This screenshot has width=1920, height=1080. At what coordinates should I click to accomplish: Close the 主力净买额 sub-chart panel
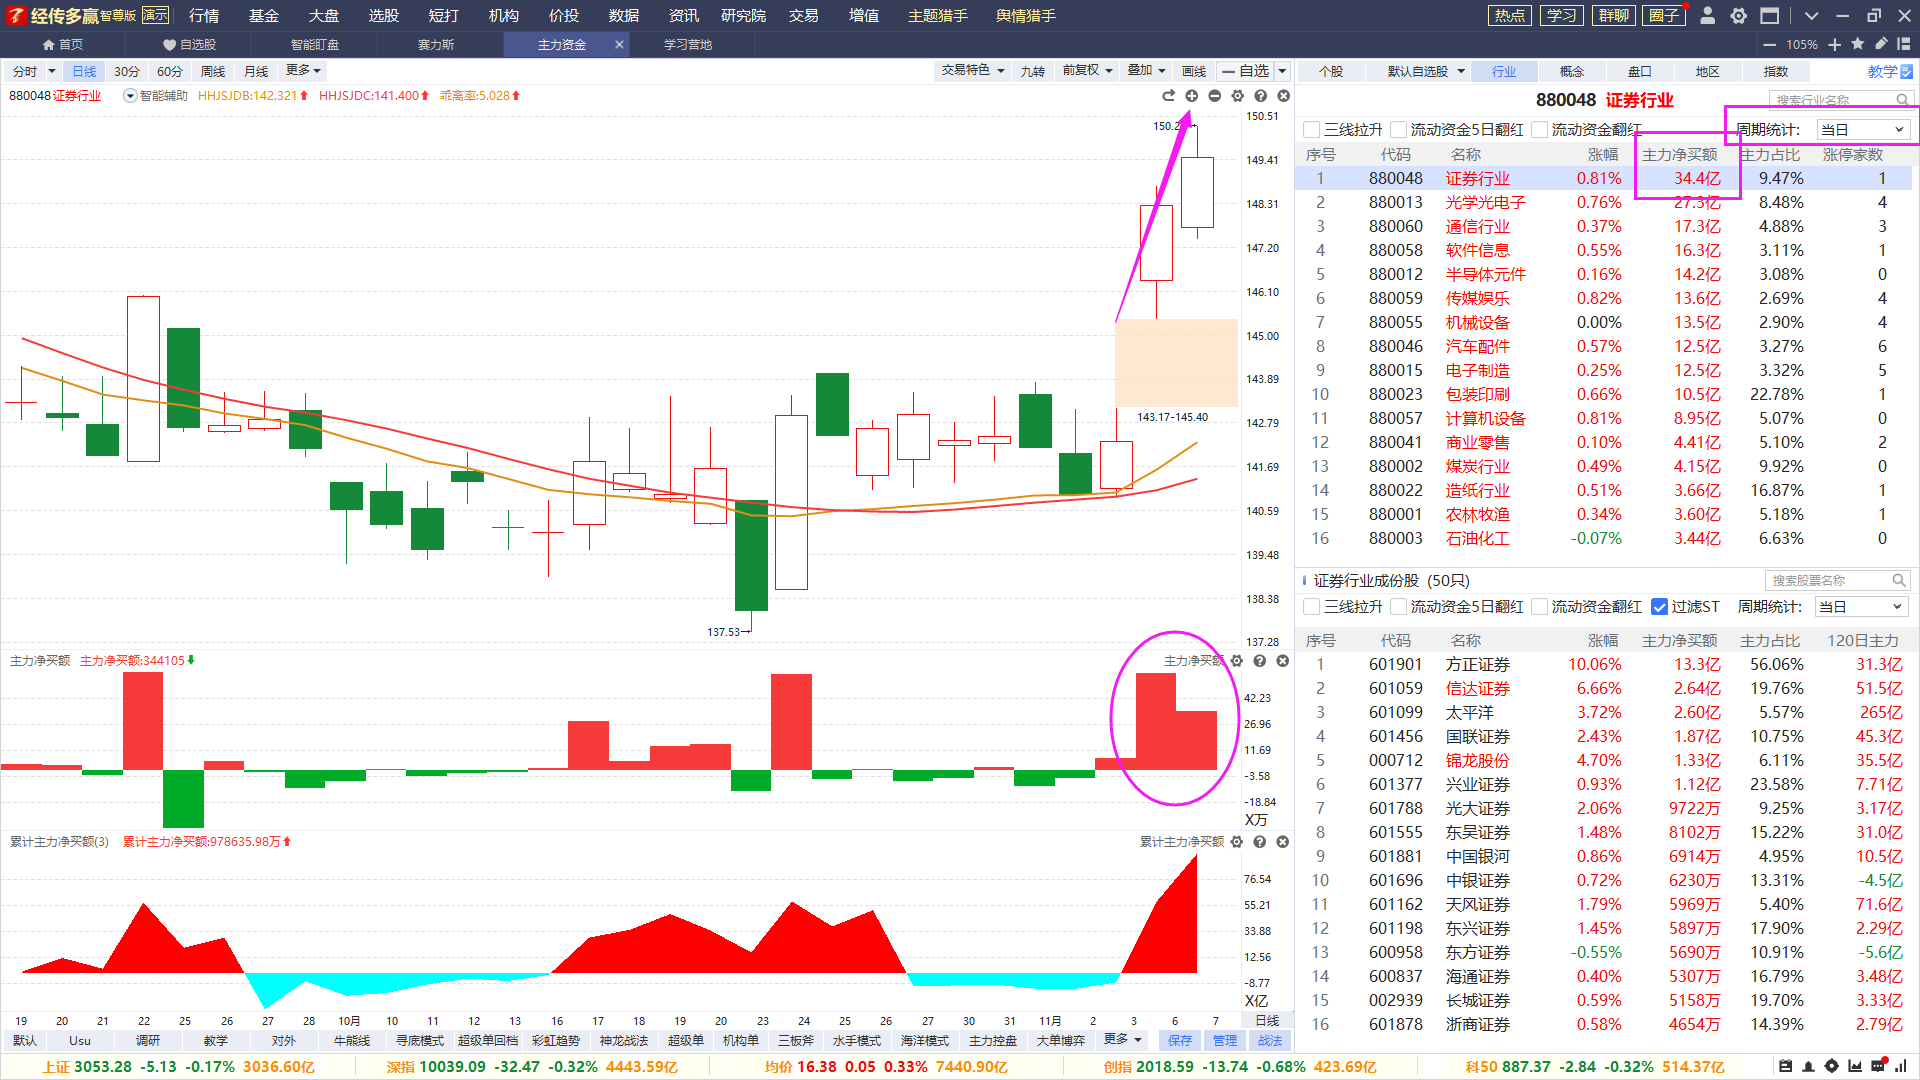[x=1283, y=661]
